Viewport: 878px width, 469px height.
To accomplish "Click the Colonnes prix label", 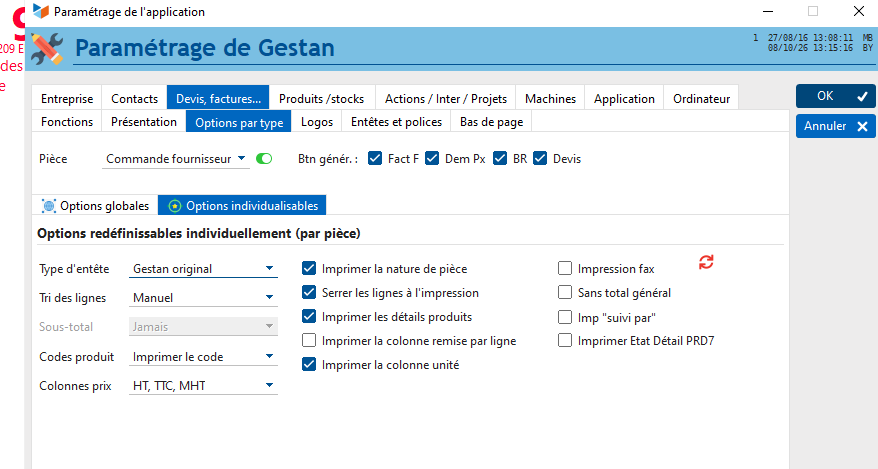I will [x=75, y=386].
